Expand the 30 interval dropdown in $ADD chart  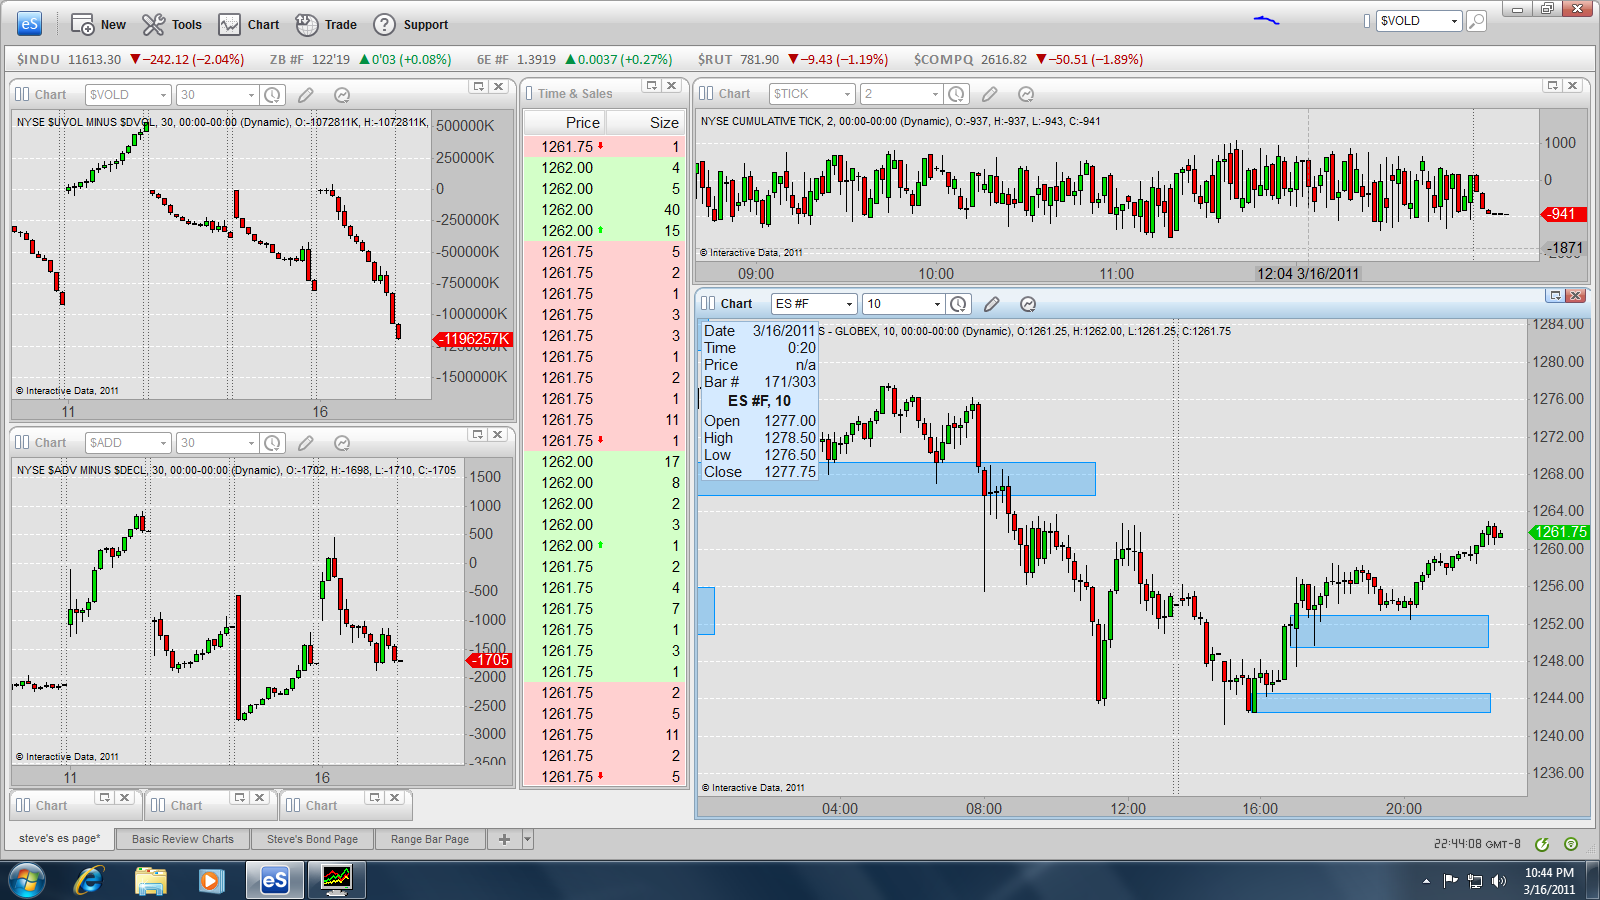click(251, 443)
